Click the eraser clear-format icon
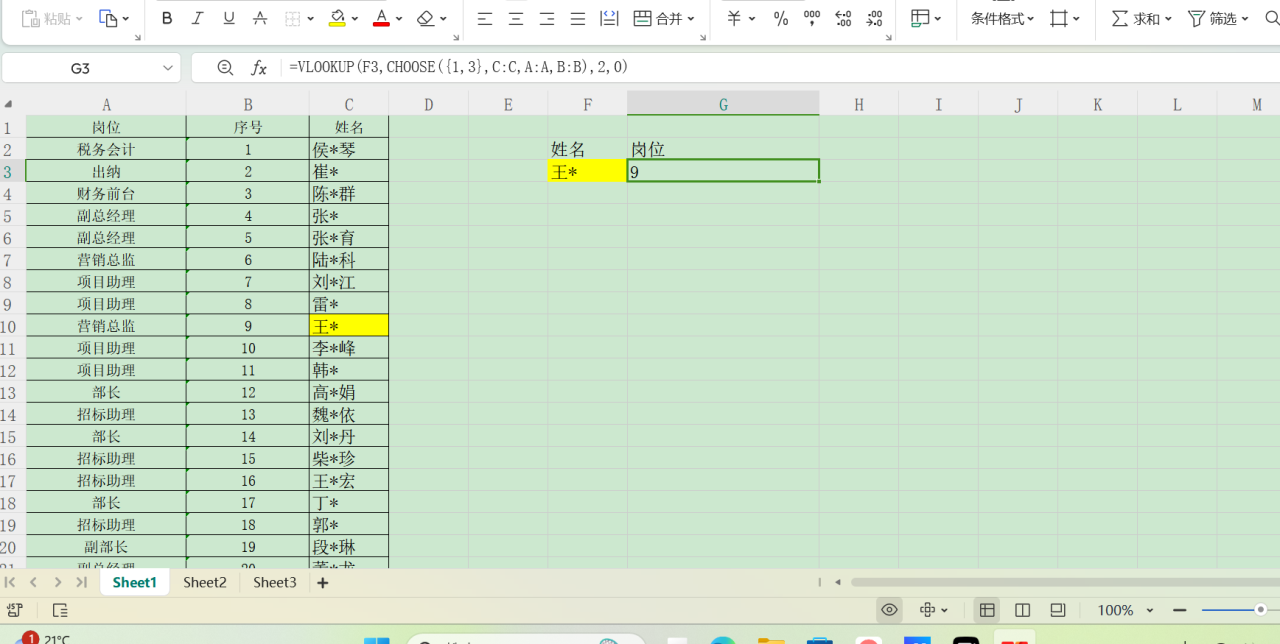 click(425, 18)
